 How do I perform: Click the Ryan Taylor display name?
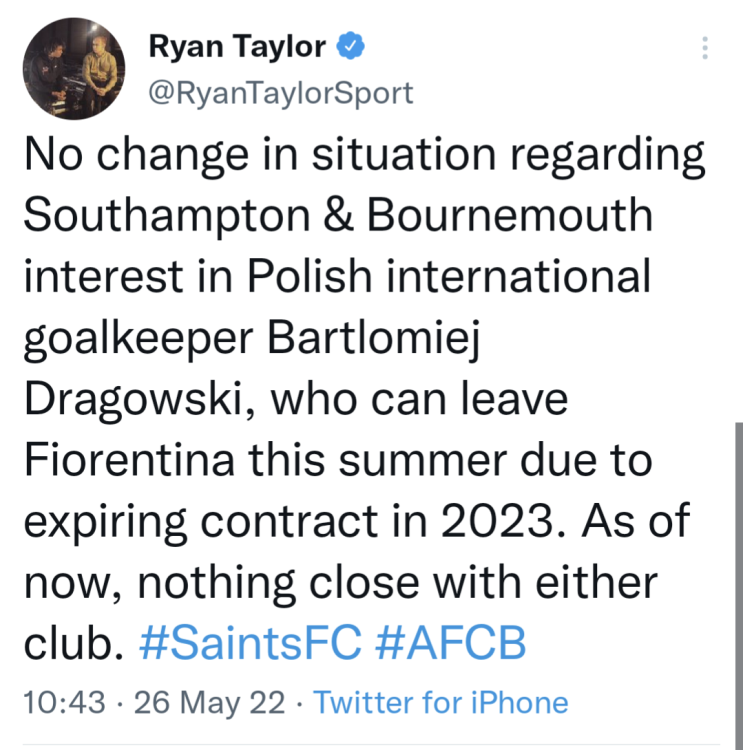tap(237, 46)
